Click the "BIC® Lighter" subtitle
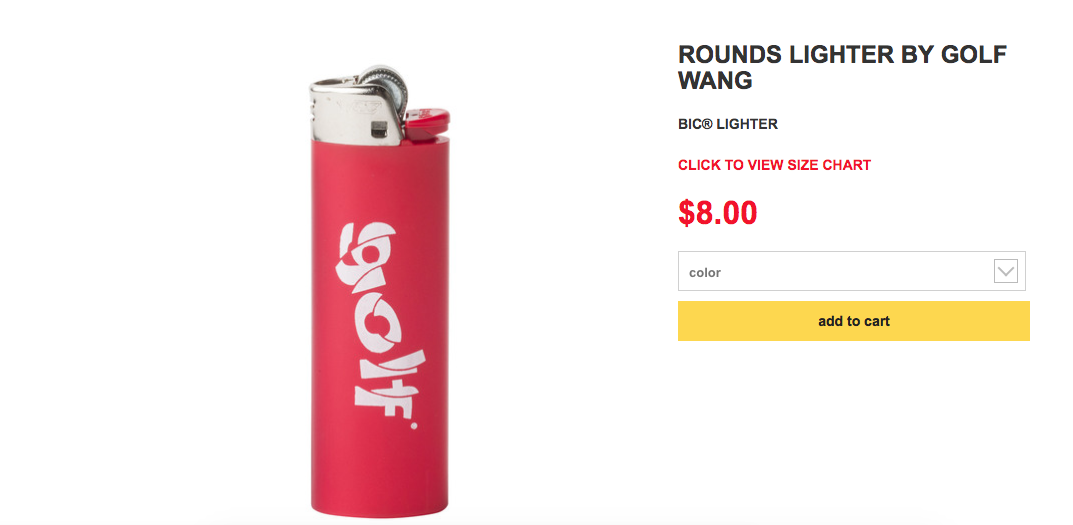 [727, 125]
